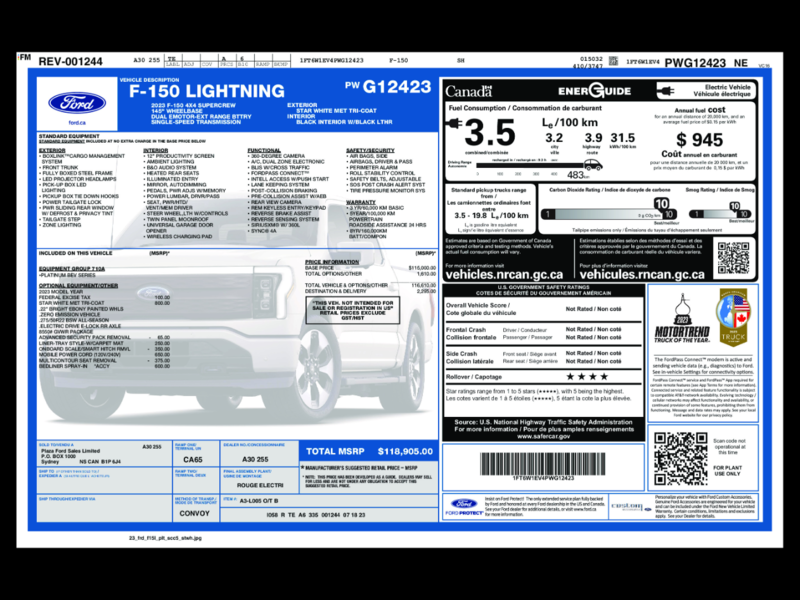Click the TOTAL MSRP $118,905.00 box
This screenshot has width=800, height=600.
(x=369, y=452)
